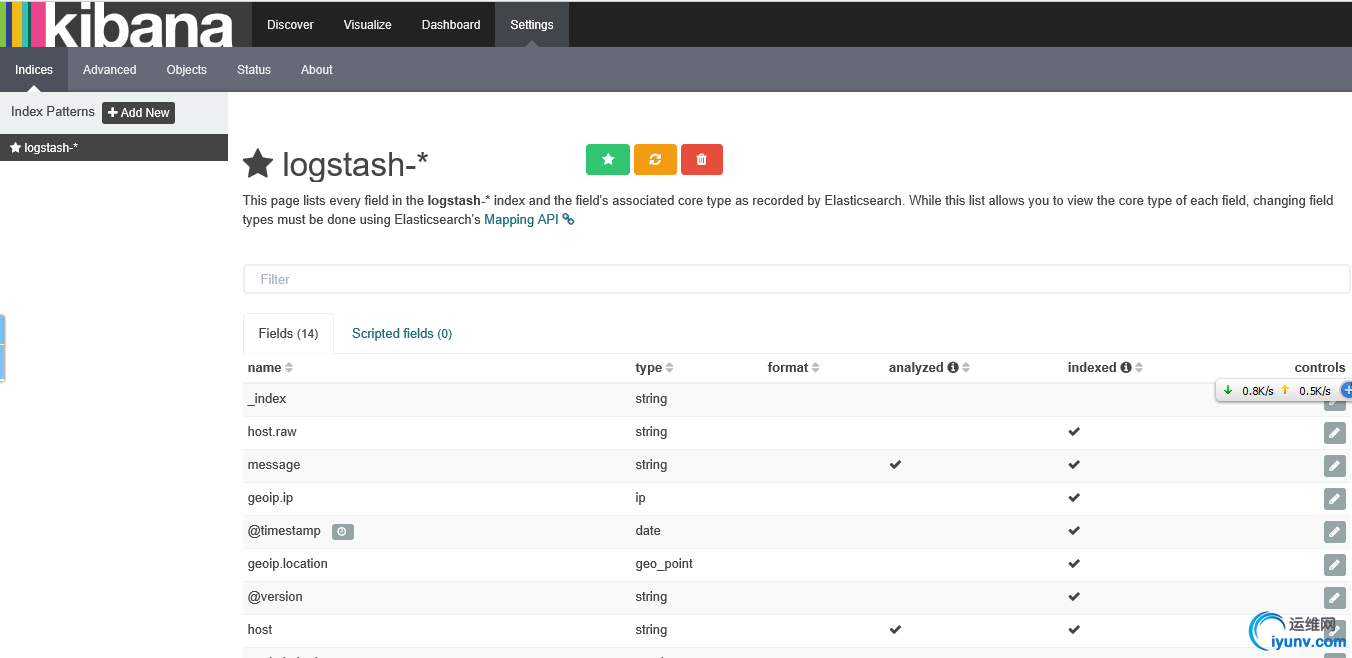This screenshot has width=1352, height=658.
Task: Click the red trash delete index button
Action: (x=702, y=160)
